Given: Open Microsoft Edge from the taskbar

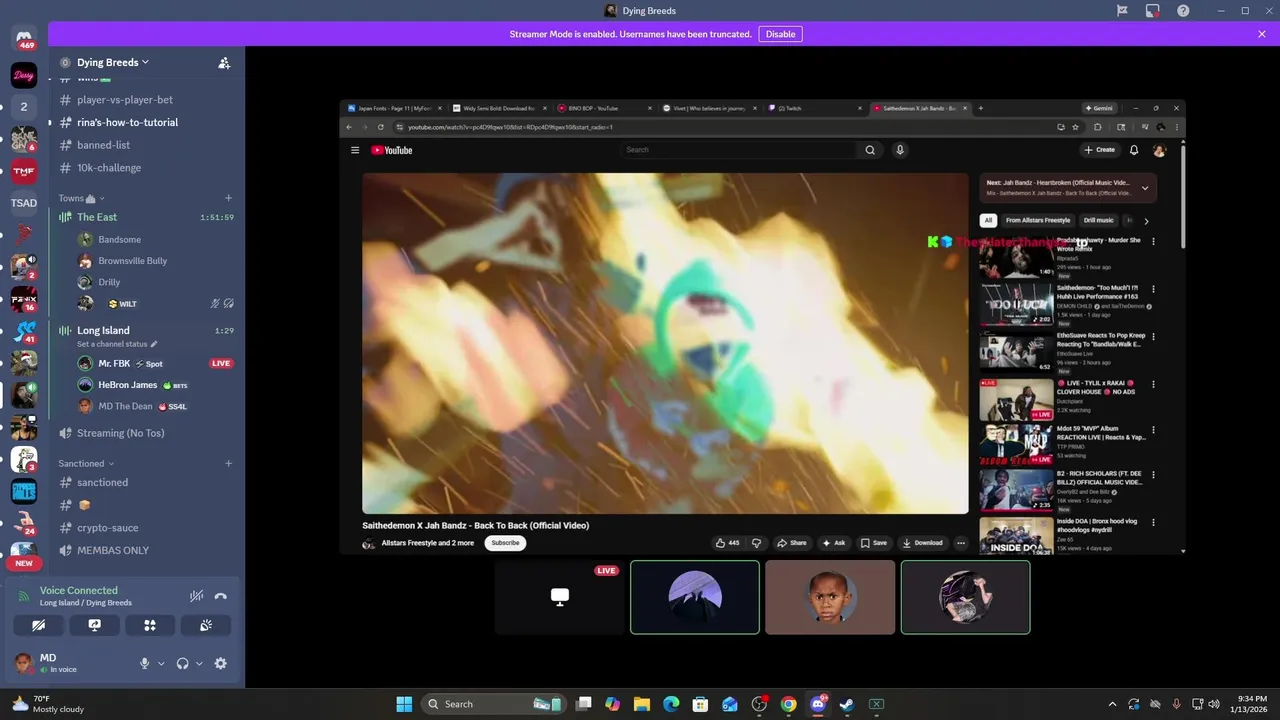Looking at the screenshot, I should coord(671,704).
